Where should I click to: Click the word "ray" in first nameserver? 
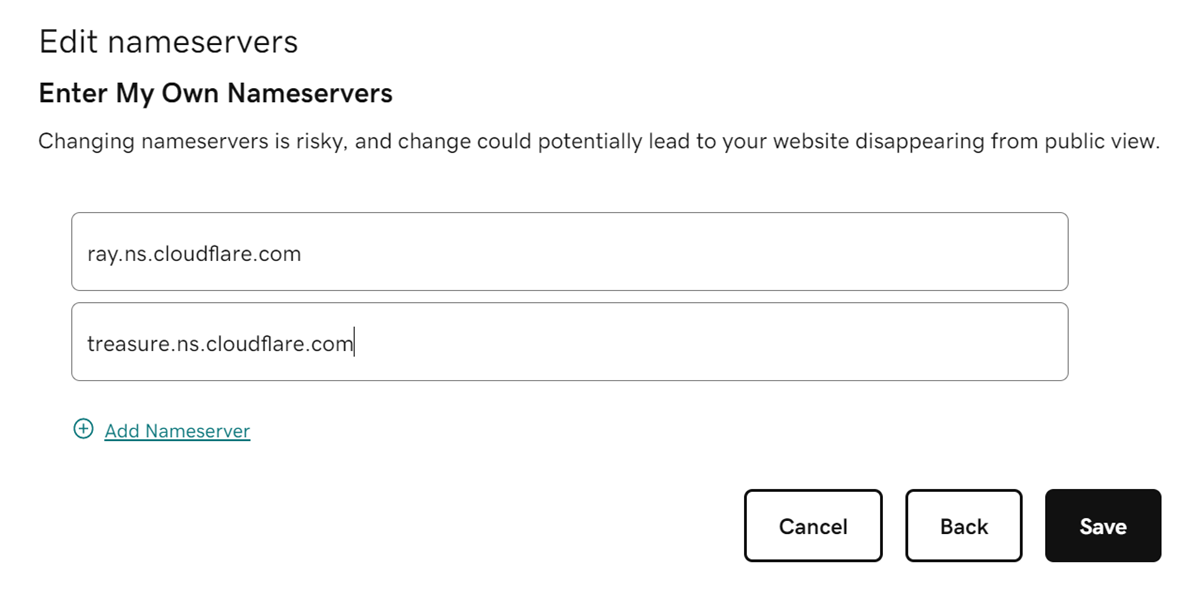pyautogui.click(x=102, y=255)
